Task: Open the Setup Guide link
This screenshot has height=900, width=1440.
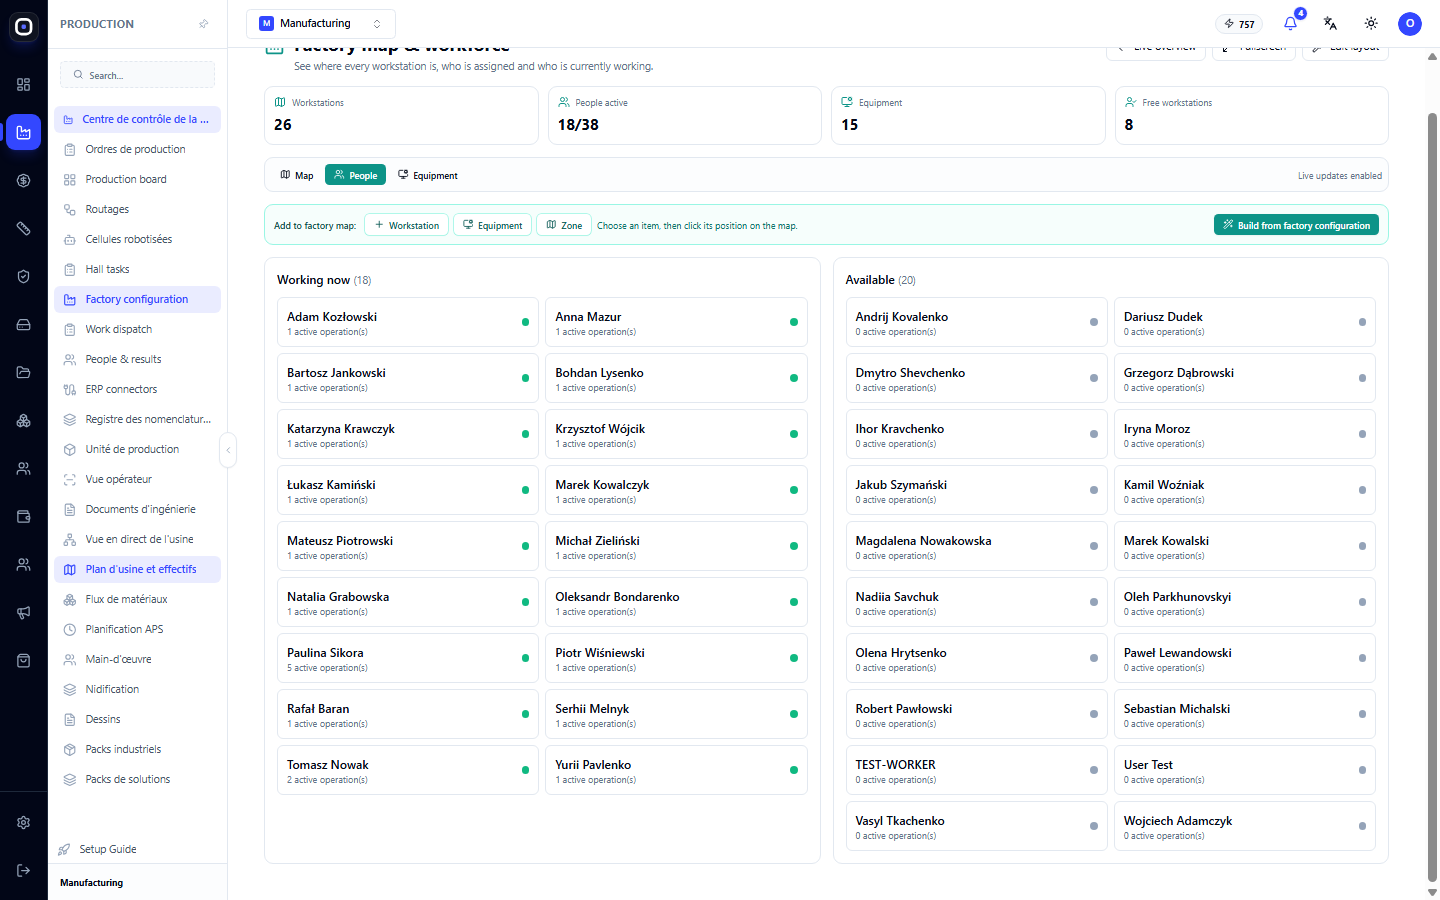Action: click(x=108, y=849)
